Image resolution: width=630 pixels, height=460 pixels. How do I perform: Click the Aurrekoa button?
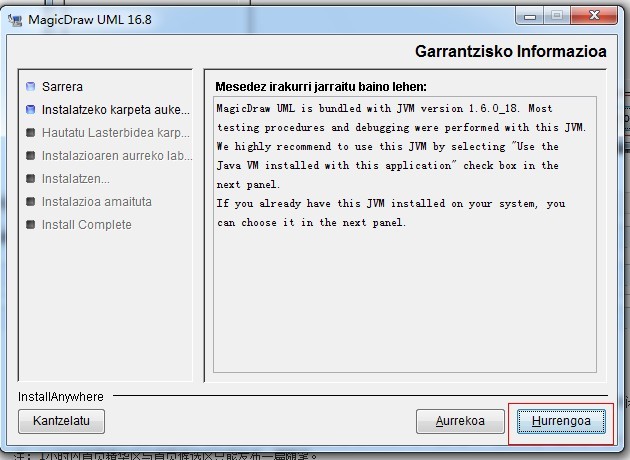[x=460, y=421]
